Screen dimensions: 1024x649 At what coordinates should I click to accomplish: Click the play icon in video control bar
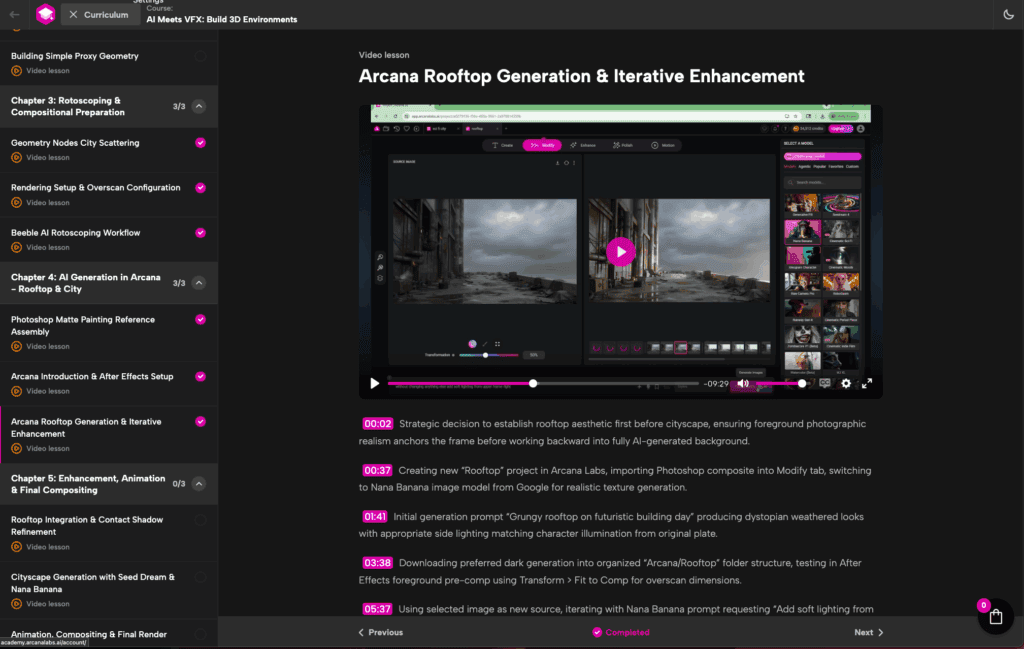point(375,383)
